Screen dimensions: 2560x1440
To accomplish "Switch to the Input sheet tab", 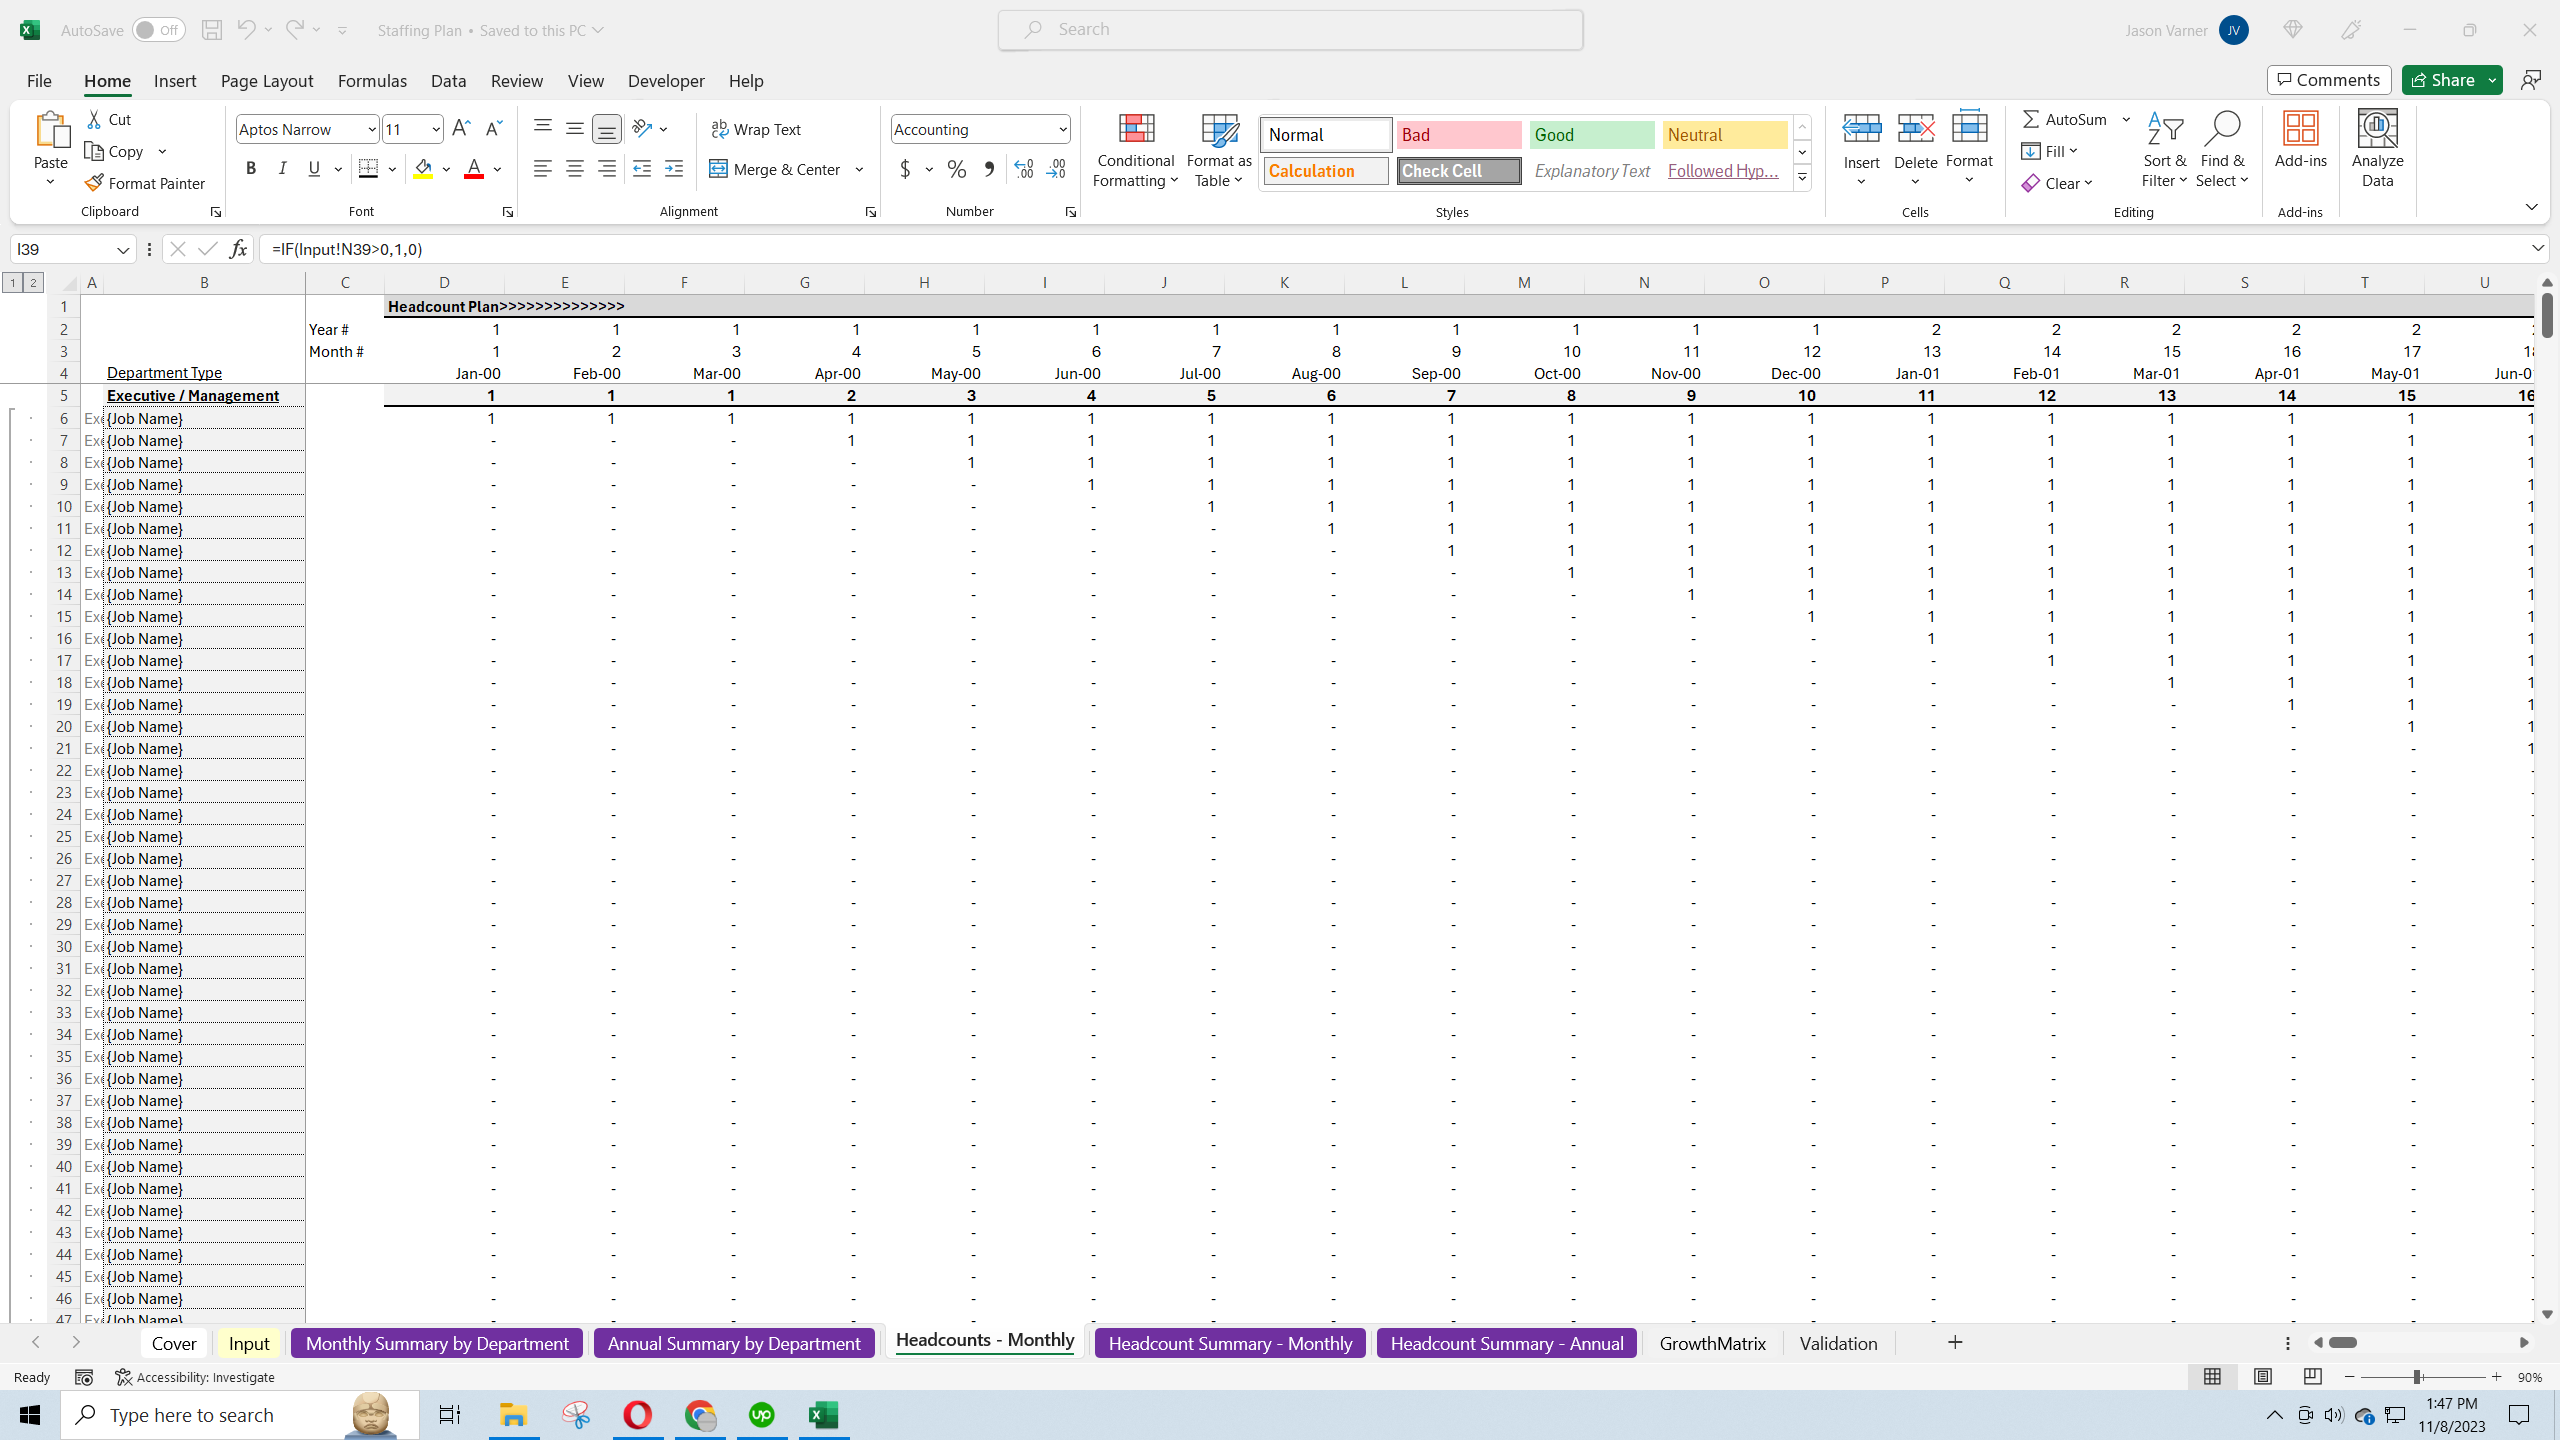I will [x=249, y=1343].
